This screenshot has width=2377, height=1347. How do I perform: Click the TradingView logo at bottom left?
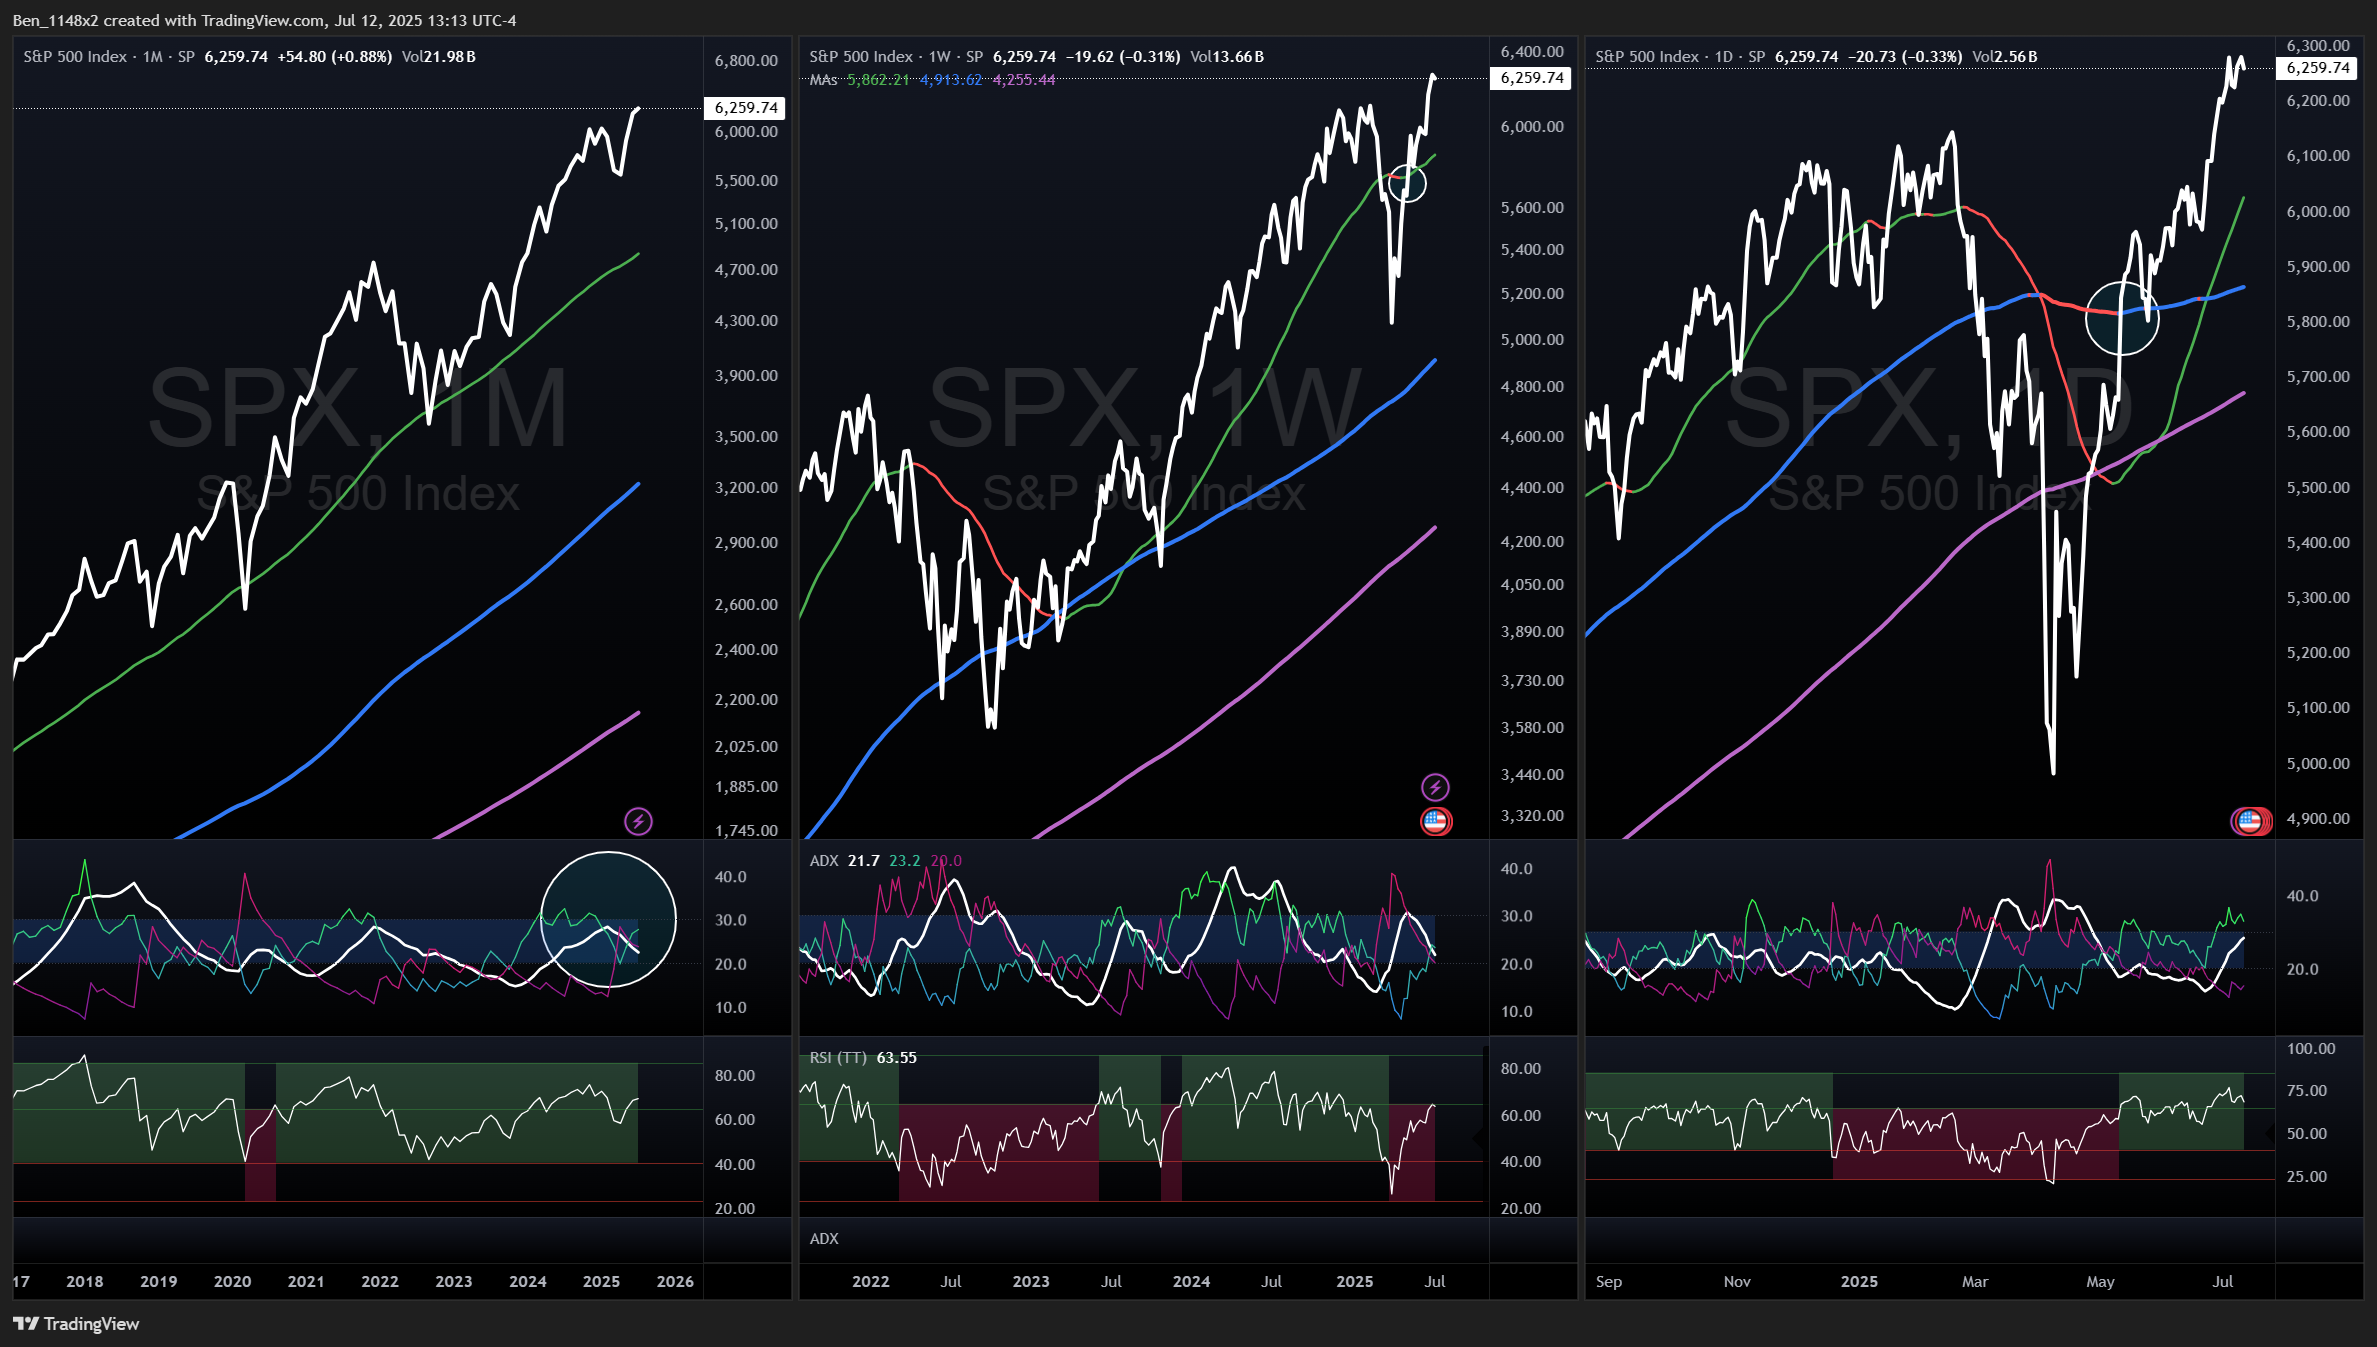point(76,1323)
